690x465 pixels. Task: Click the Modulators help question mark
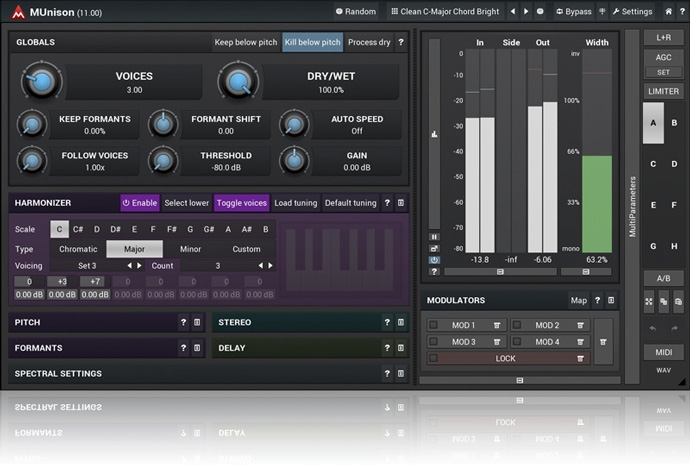(597, 300)
